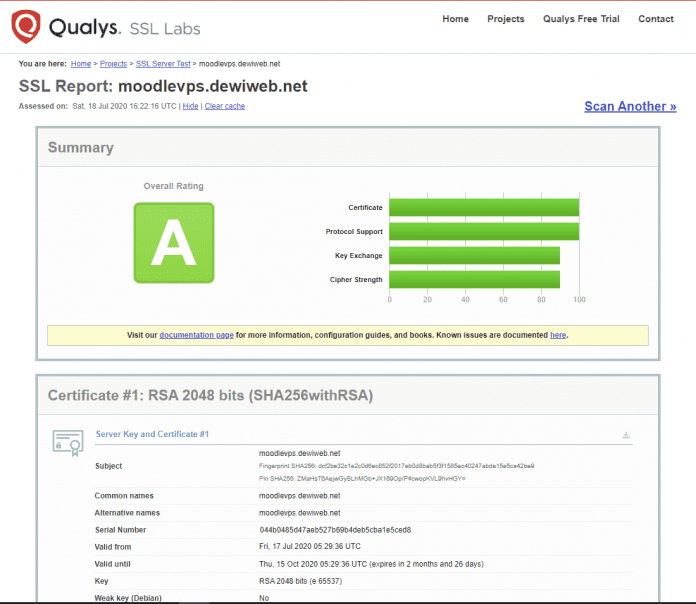Click the Pin SHA256 line
This screenshot has height=604, width=696.
coord(362,478)
